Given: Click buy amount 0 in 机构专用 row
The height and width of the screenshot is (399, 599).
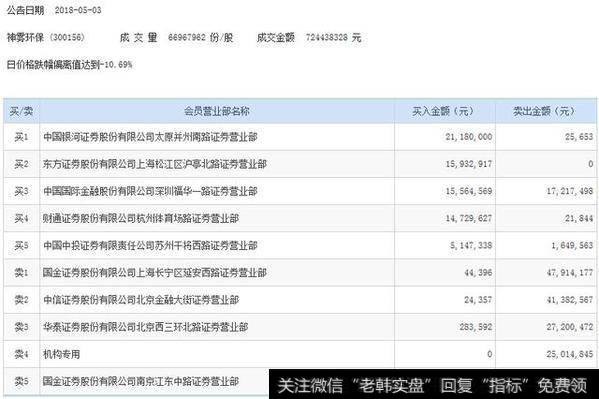Looking at the screenshot, I should click(x=490, y=354).
